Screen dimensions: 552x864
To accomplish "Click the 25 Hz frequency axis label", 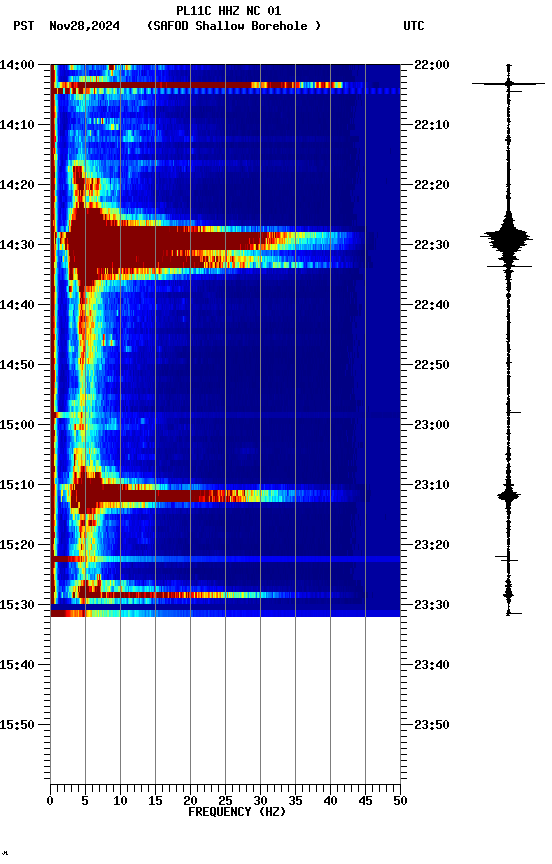I will (x=225, y=801).
